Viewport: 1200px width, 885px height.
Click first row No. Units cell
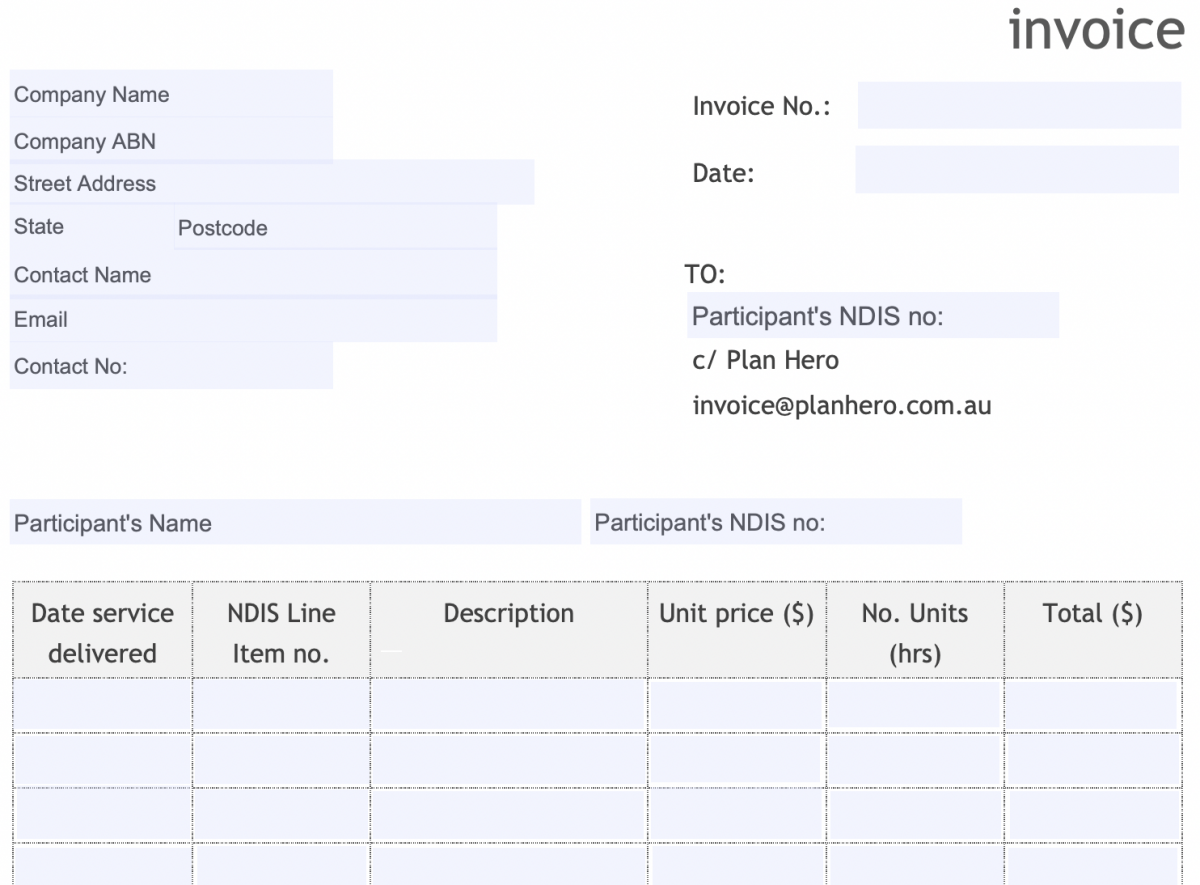tap(913, 704)
